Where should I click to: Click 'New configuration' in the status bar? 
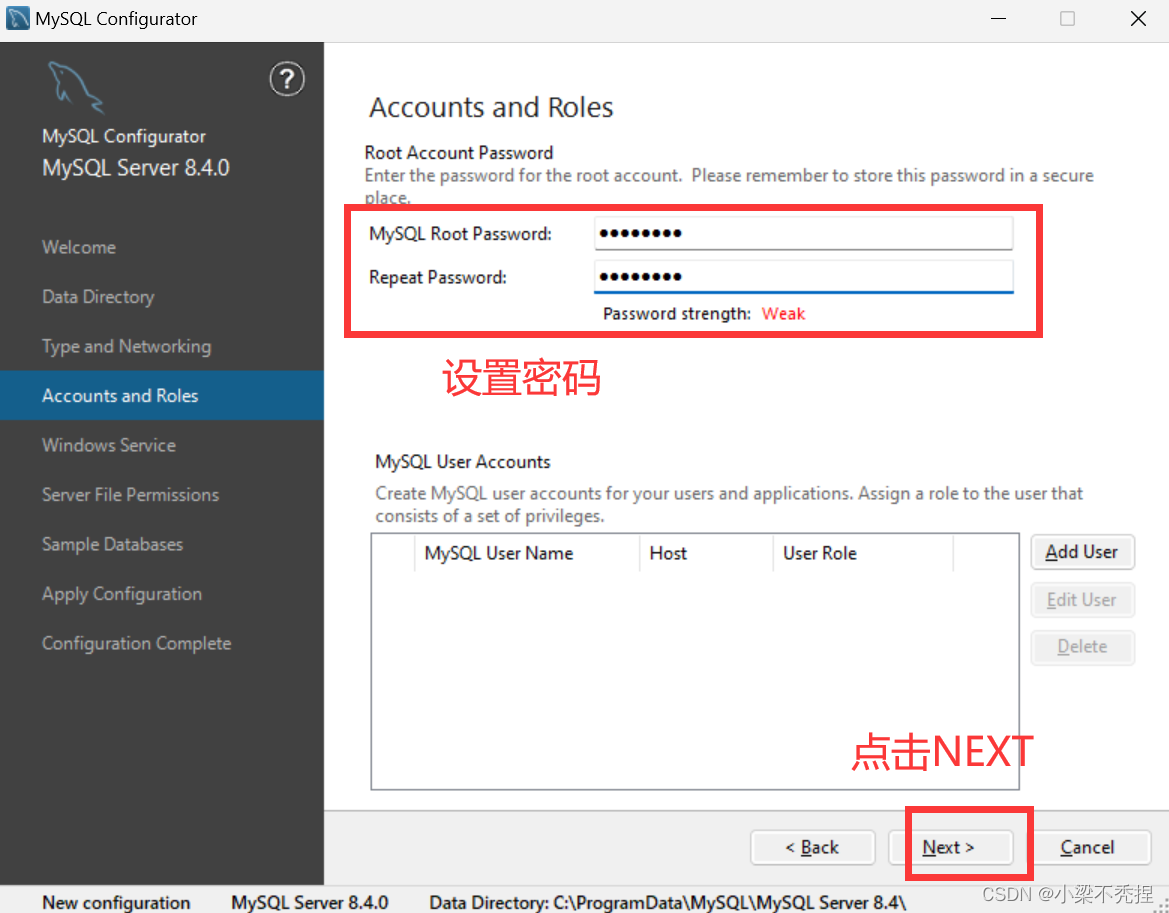pyautogui.click(x=116, y=903)
